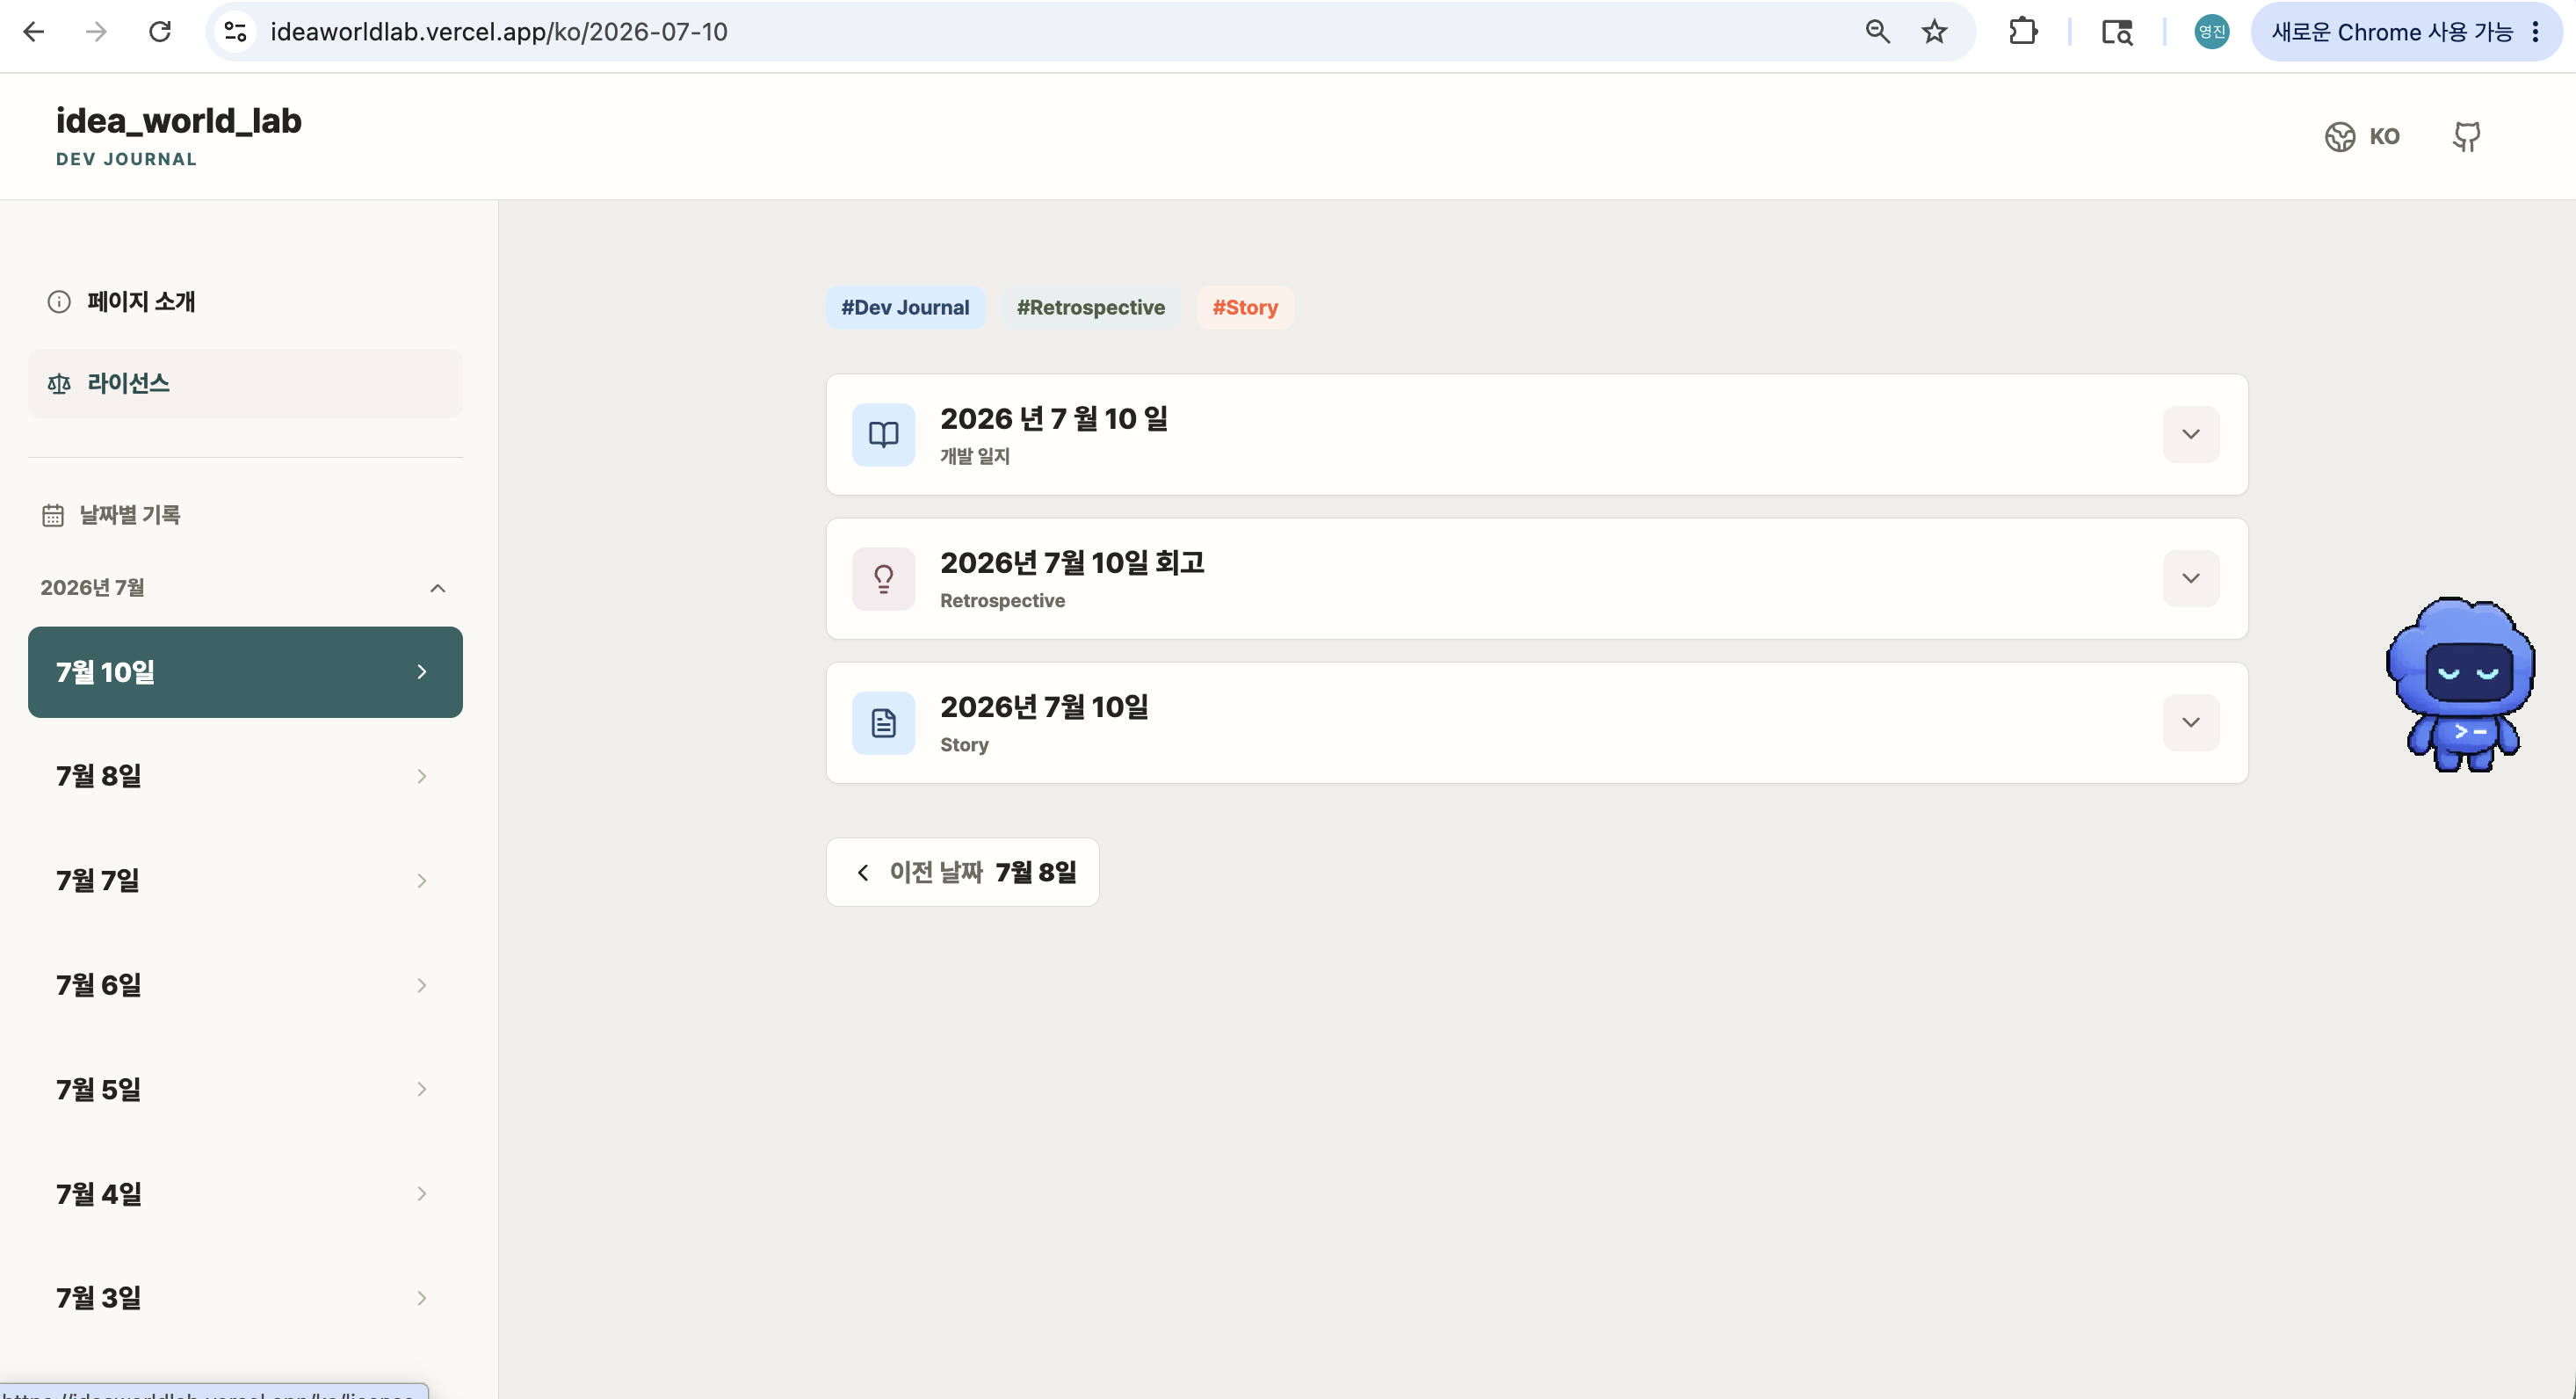The height and width of the screenshot is (1399, 2576).
Task: Click the scales icon beside 라이선스
Action: point(59,384)
